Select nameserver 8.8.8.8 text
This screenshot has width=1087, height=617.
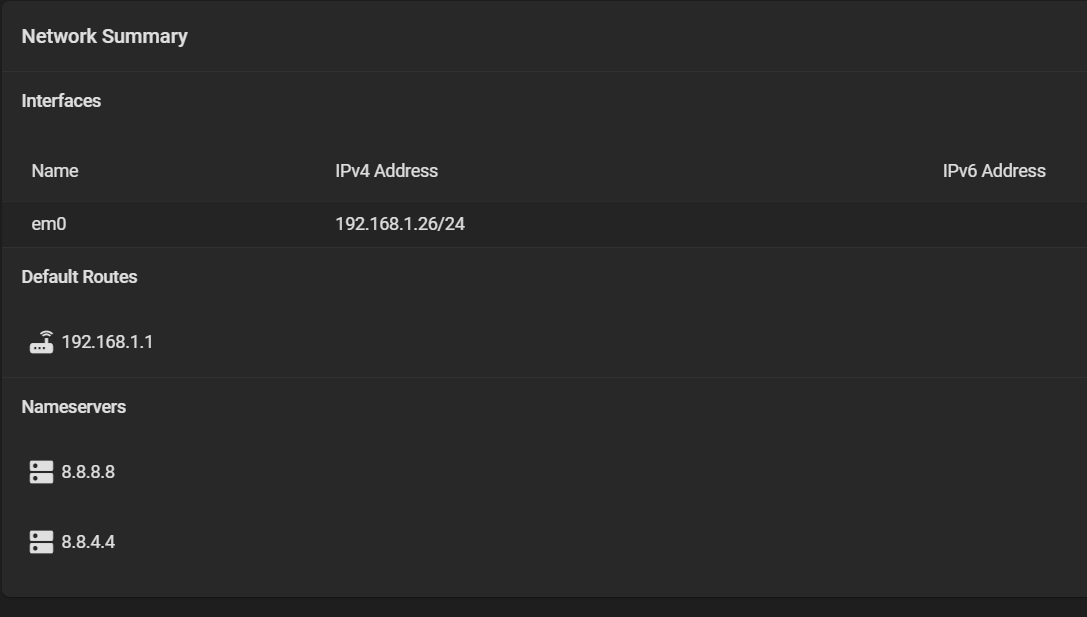[x=88, y=472]
